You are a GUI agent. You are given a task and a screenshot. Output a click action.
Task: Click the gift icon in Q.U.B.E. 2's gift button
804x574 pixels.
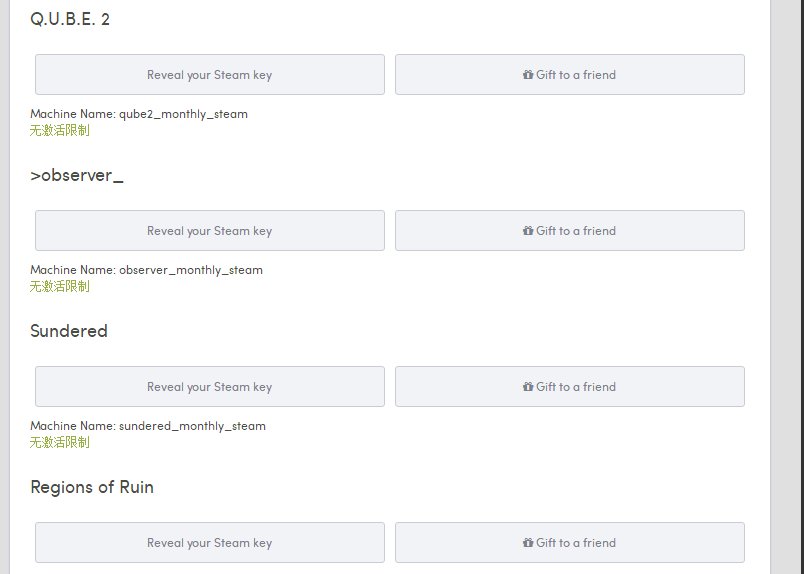[528, 75]
